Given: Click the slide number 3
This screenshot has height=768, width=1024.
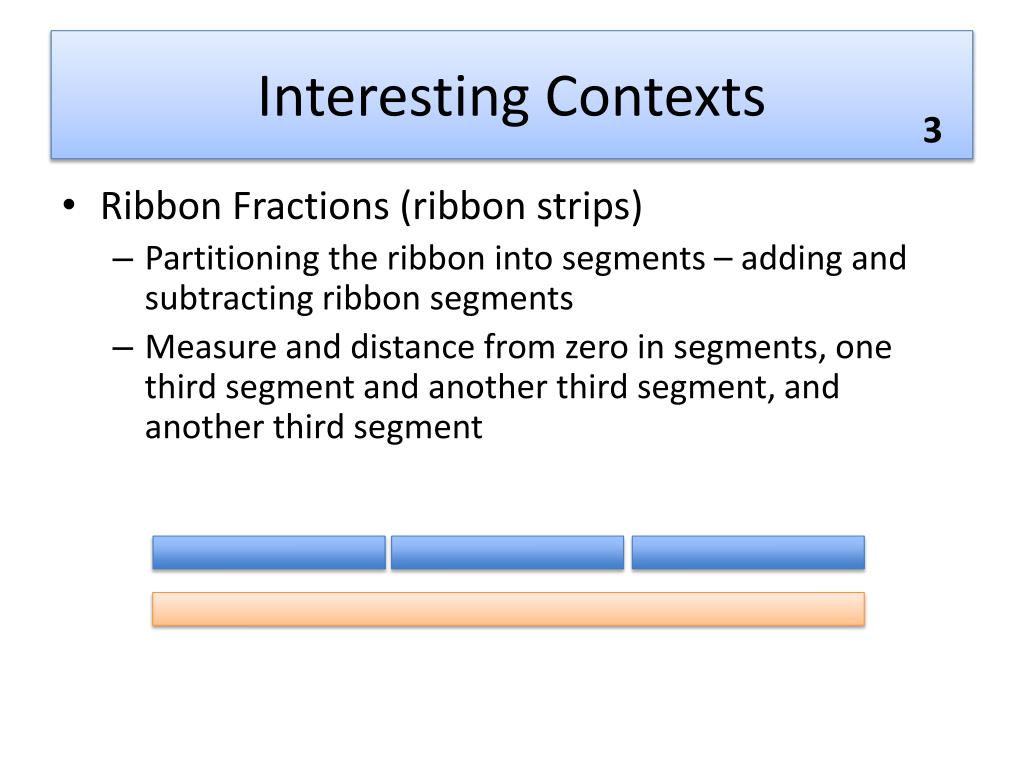Looking at the screenshot, I should [933, 130].
